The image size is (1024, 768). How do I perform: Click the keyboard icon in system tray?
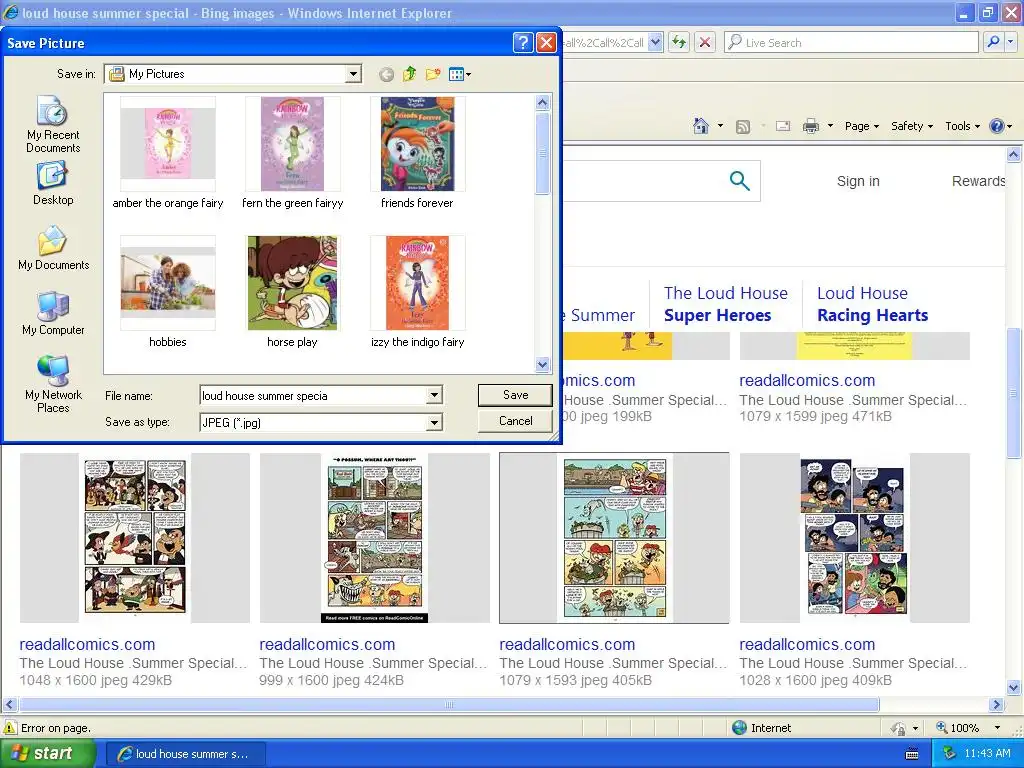[912, 754]
